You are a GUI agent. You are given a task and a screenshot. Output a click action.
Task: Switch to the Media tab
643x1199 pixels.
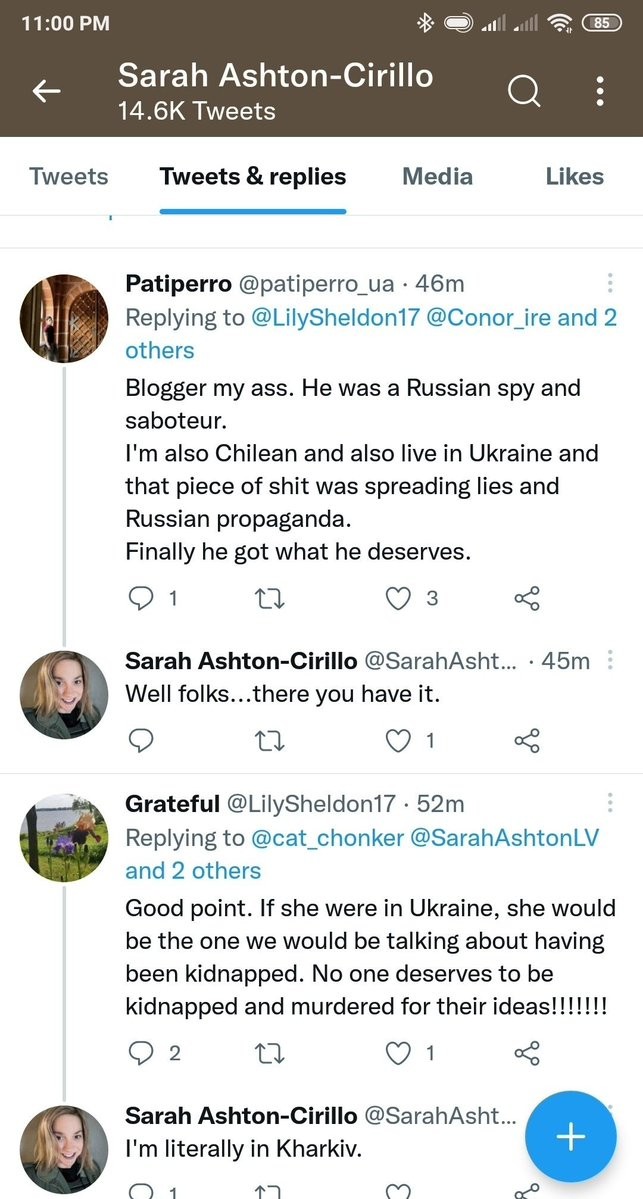(437, 177)
